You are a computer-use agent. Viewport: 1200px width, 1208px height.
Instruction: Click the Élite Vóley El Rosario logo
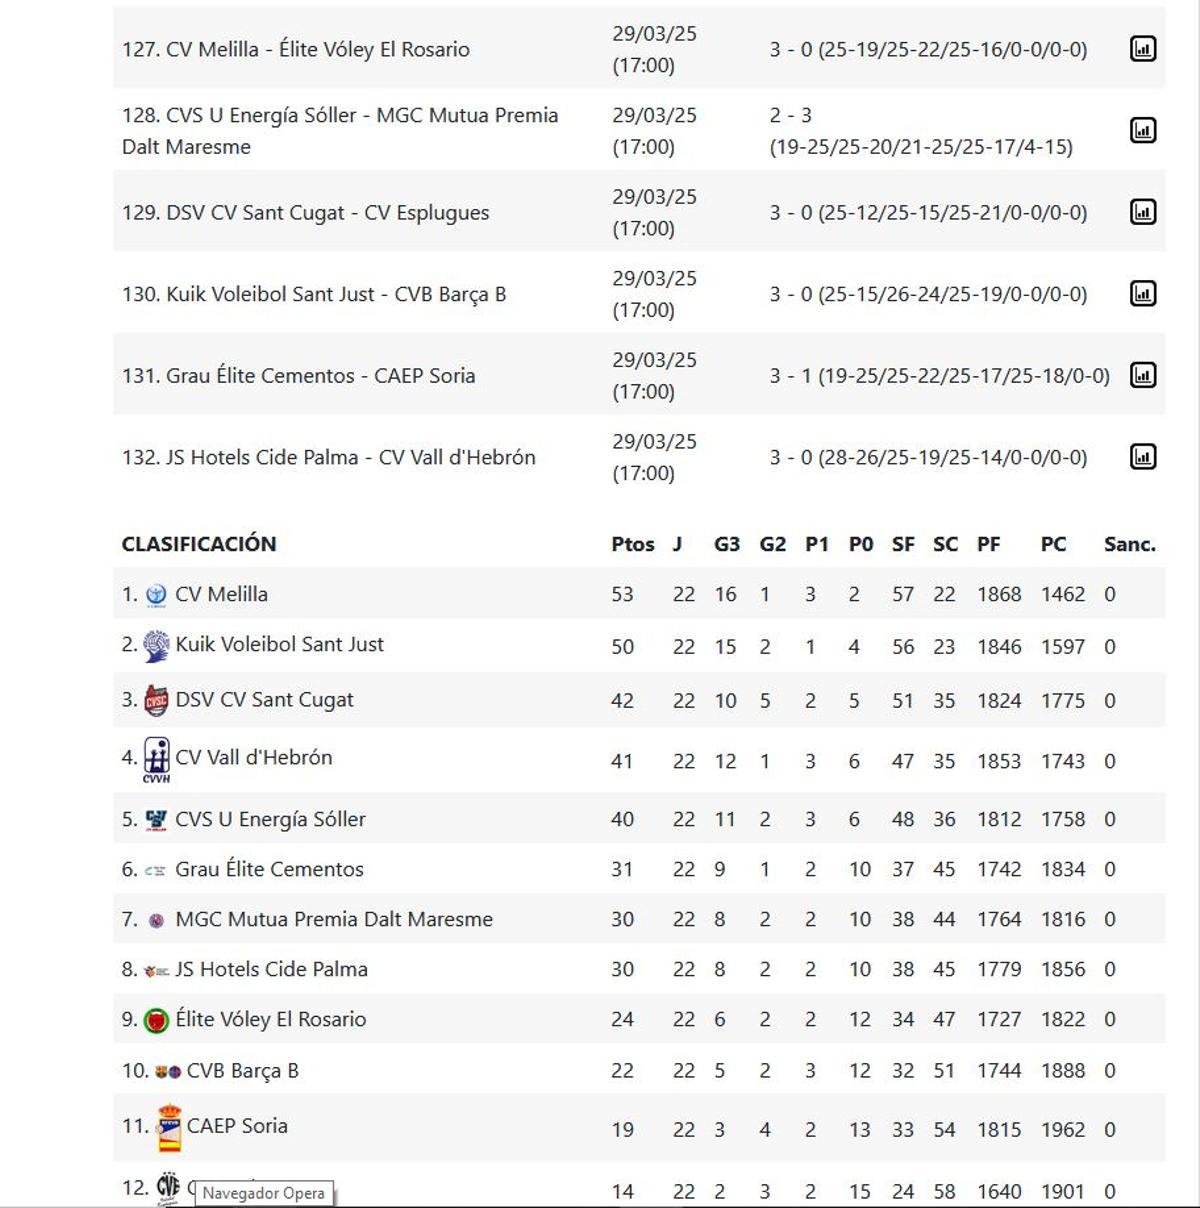pos(158,1018)
